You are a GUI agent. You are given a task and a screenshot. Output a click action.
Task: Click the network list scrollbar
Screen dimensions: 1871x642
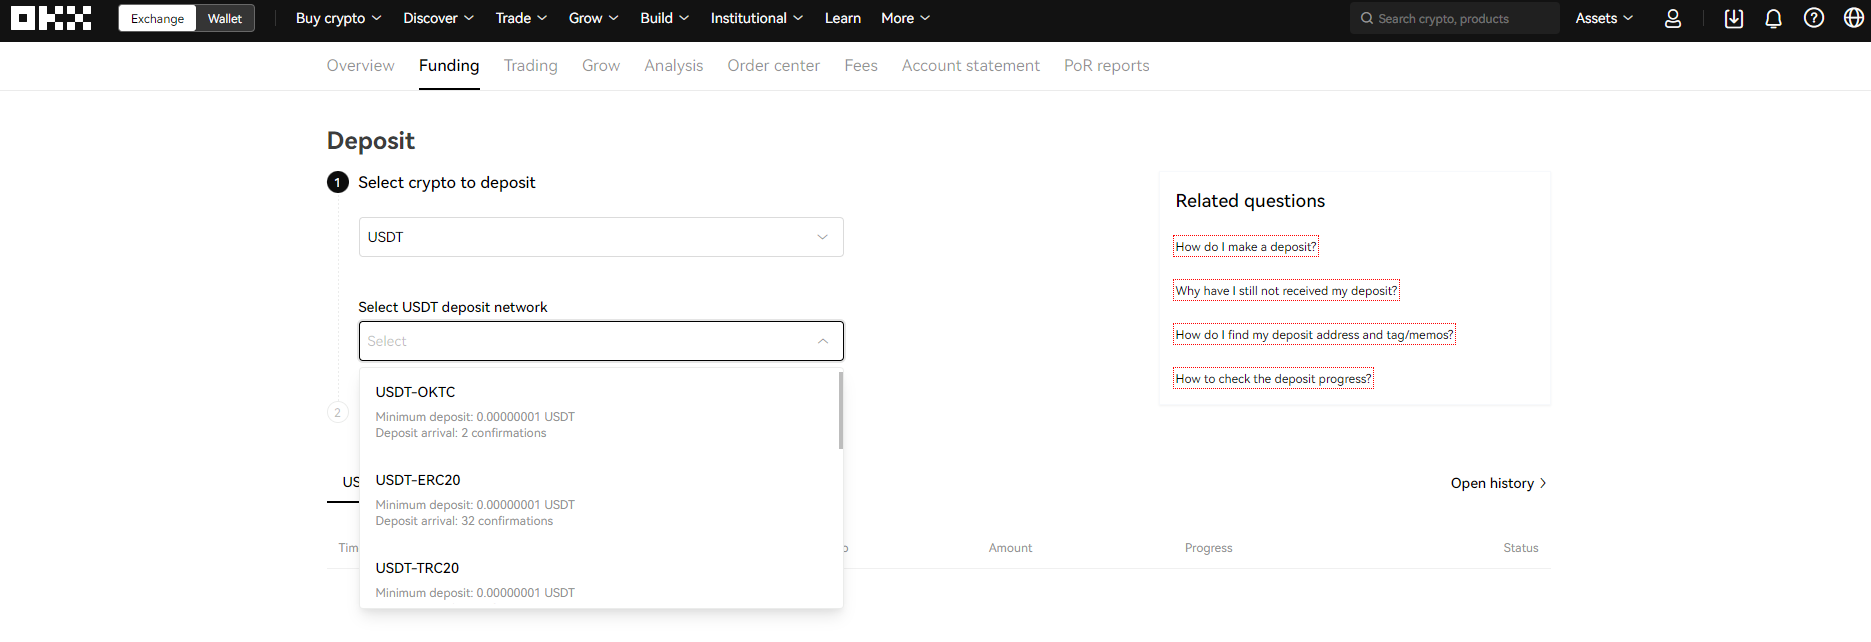tap(840, 411)
